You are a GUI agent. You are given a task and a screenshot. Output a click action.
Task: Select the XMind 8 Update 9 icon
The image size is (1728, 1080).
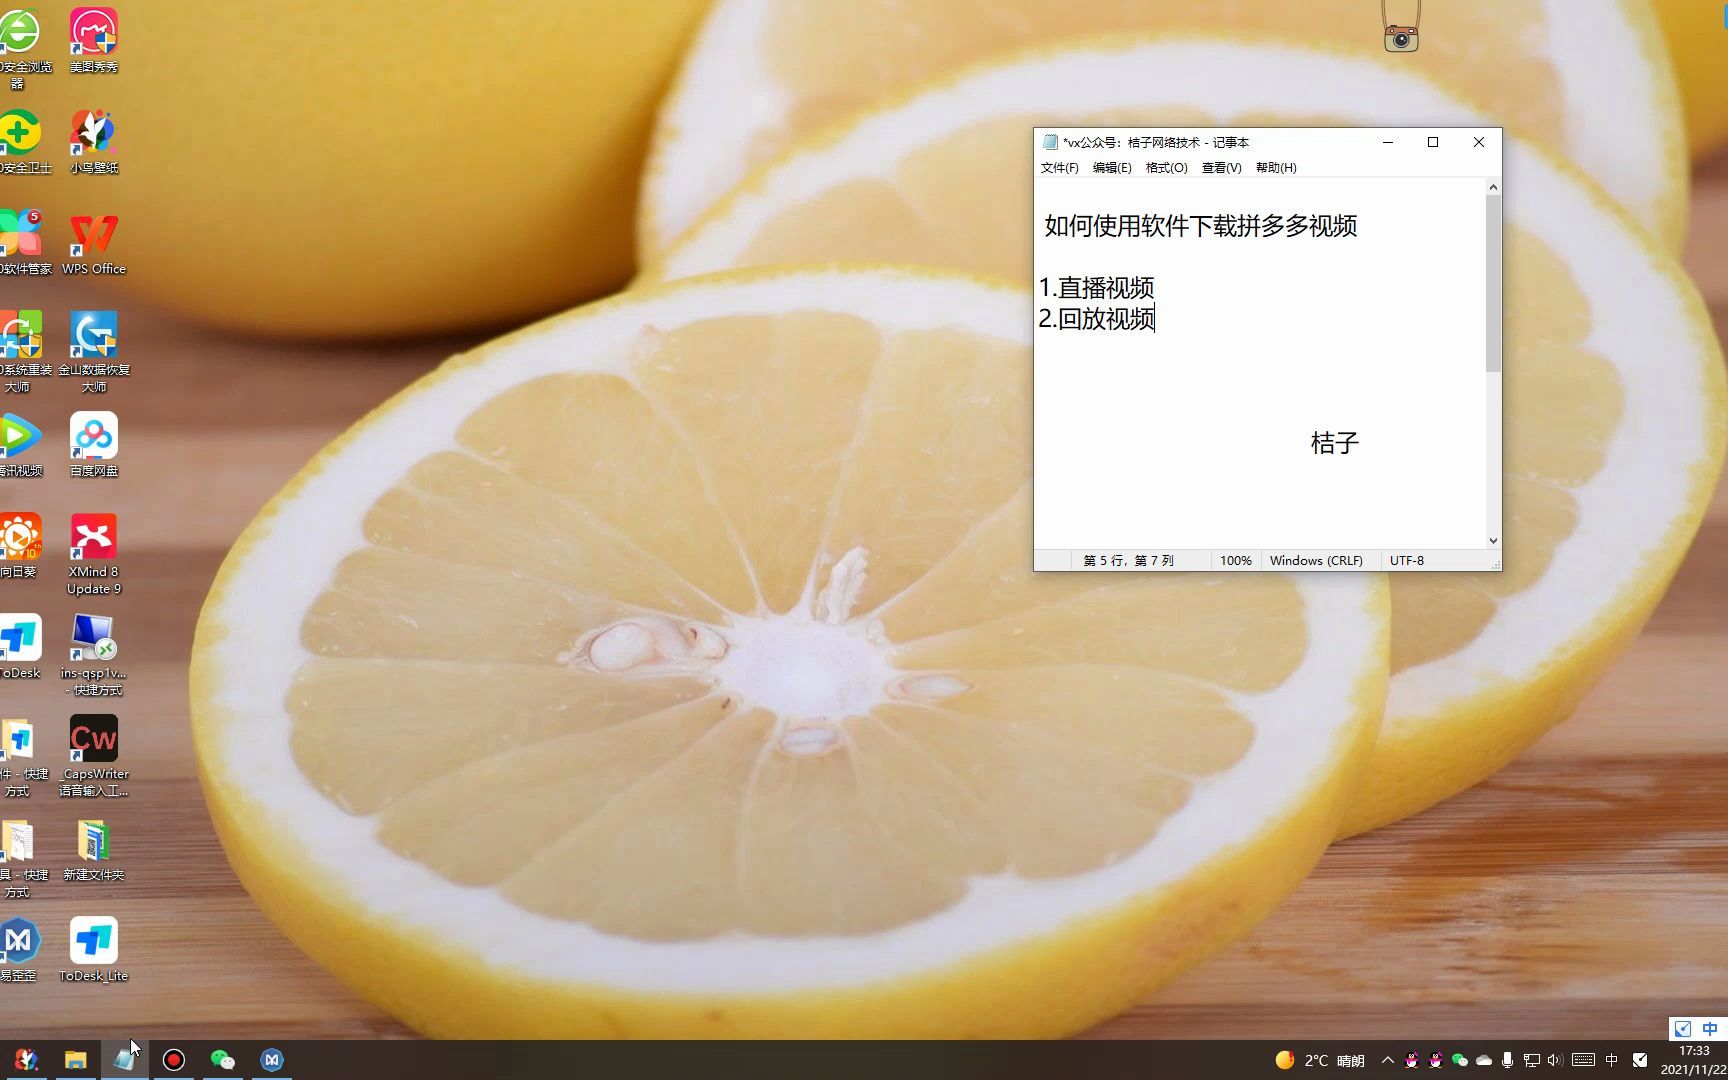[94, 554]
